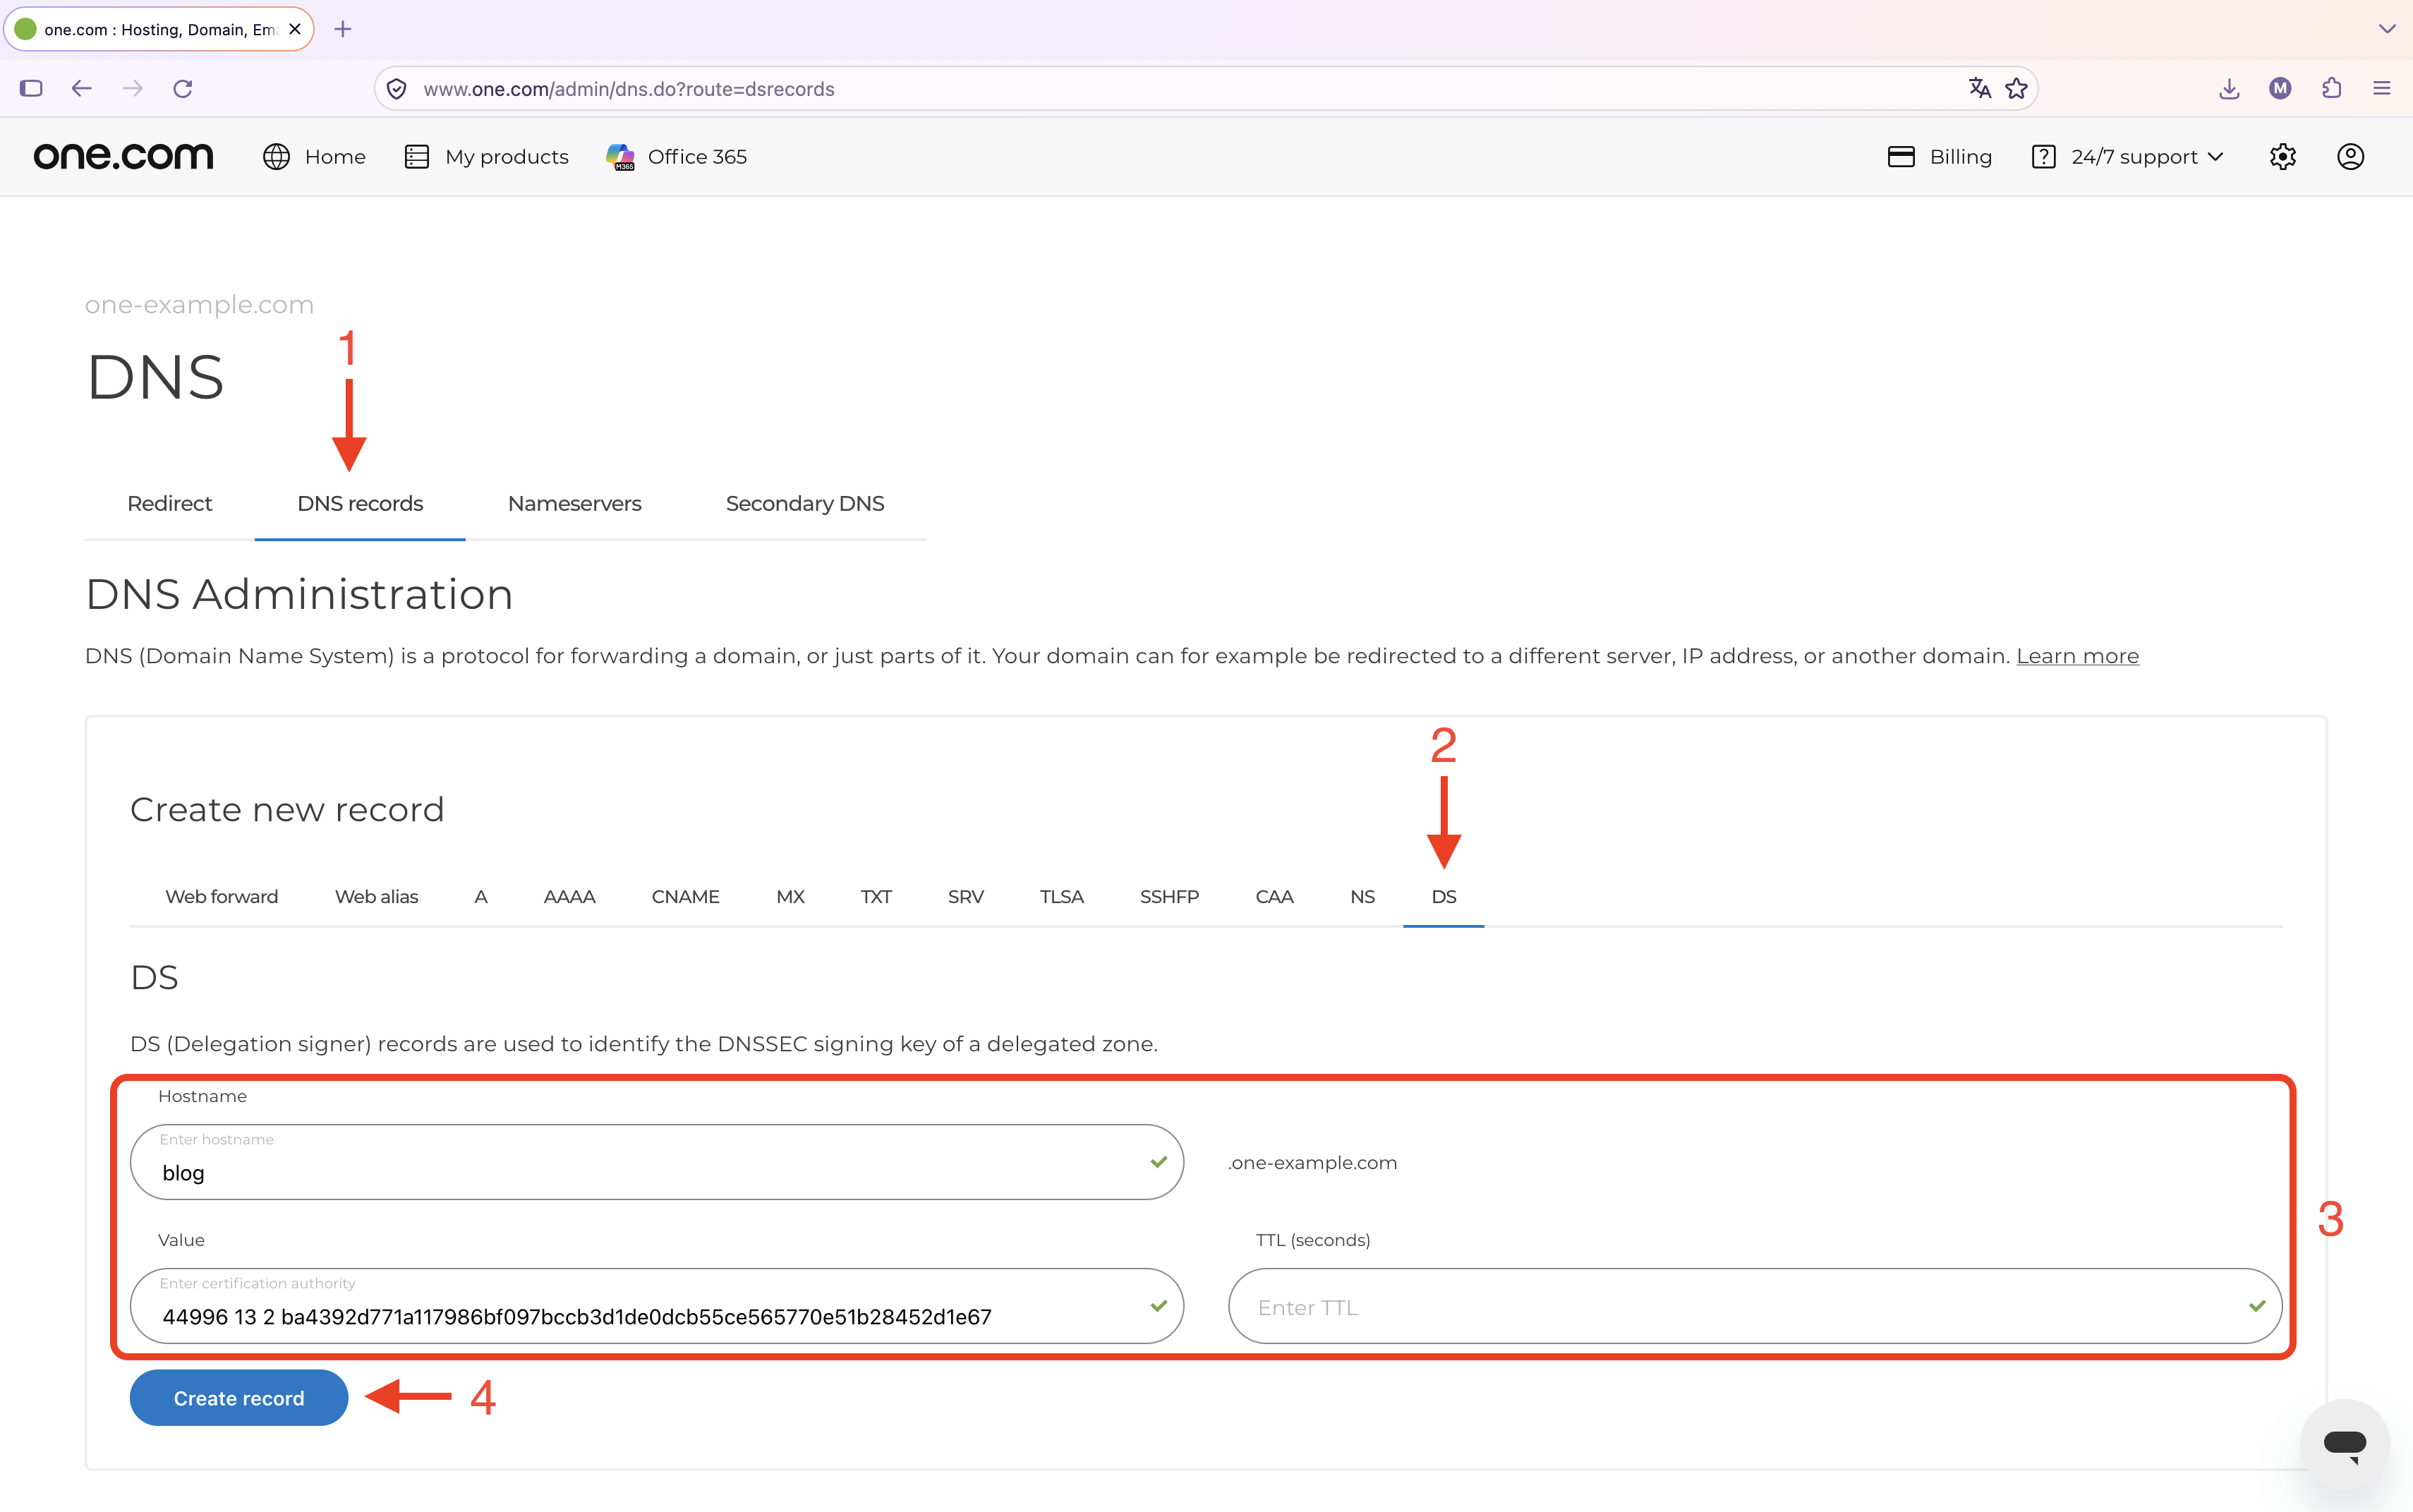The image size is (2413, 1512).
Task: Open a new browser tab with the plus icon
Action: tap(343, 29)
